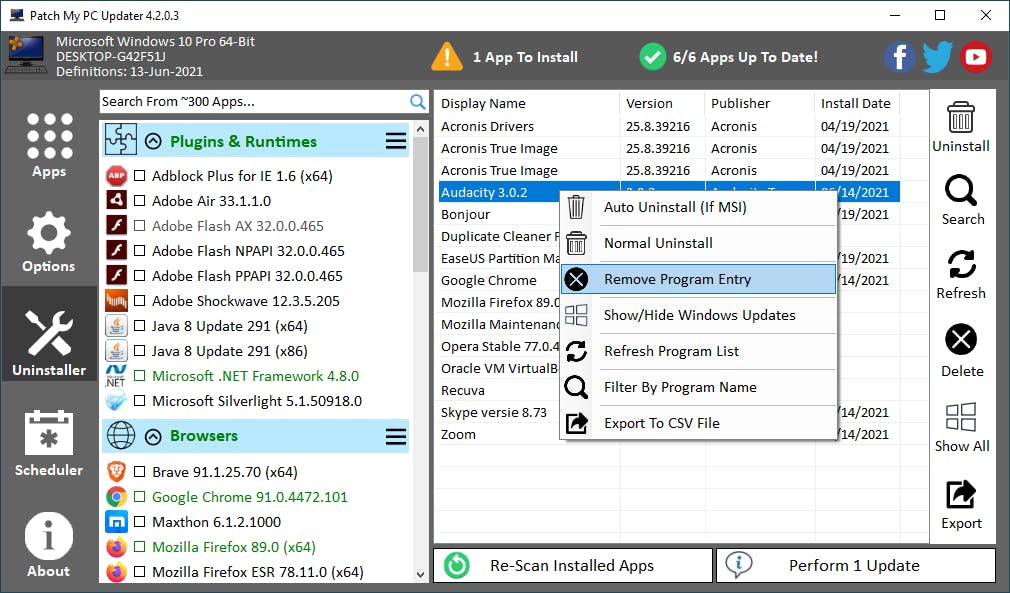This screenshot has width=1010, height=593.
Task: Choose Auto Uninstall (If MSI)
Action: [698, 207]
